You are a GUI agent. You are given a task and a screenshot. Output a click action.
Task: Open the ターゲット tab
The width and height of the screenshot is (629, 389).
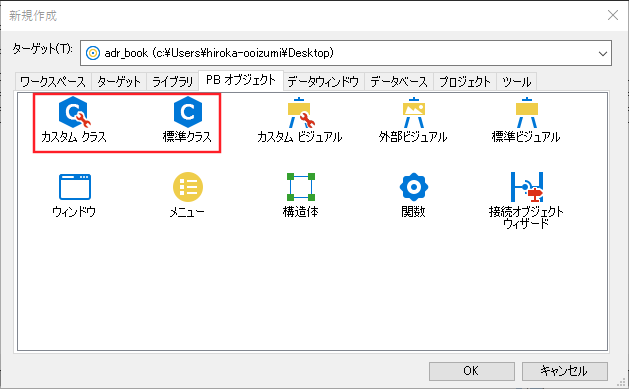point(119,82)
